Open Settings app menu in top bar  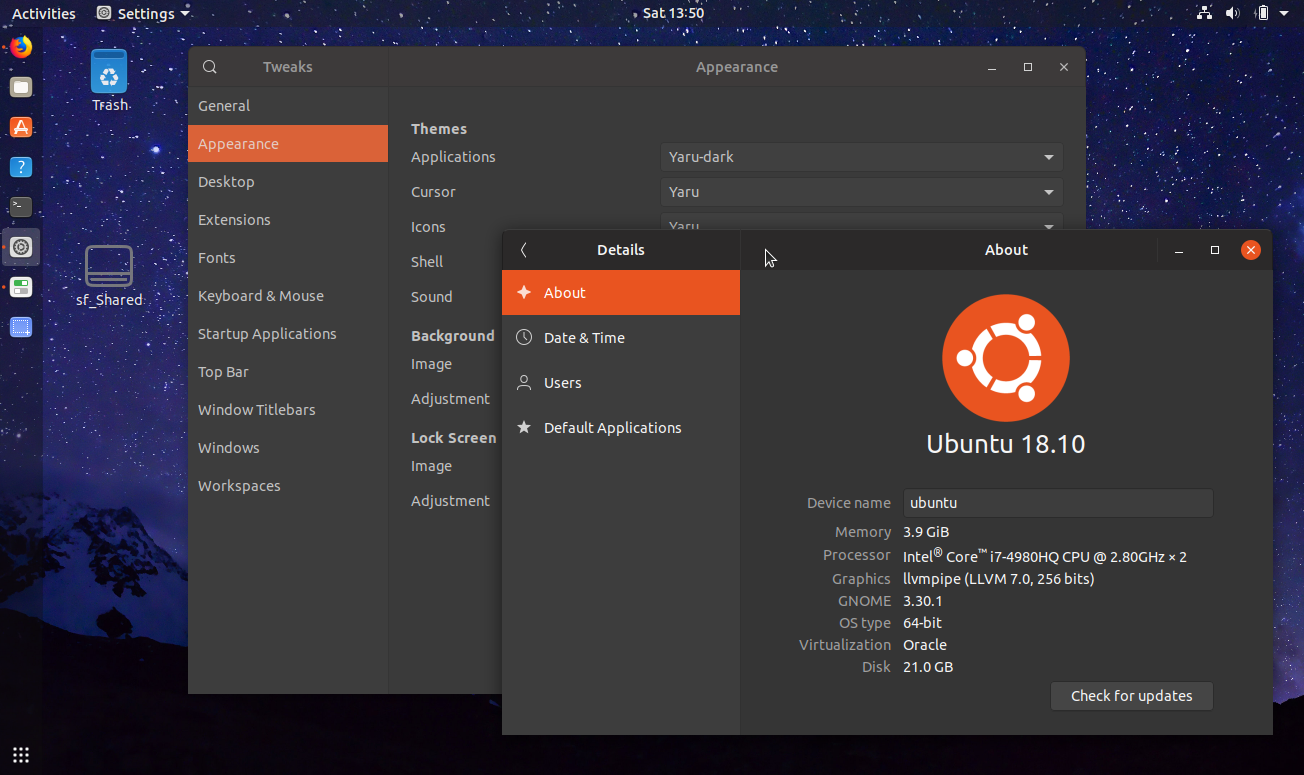[144, 13]
